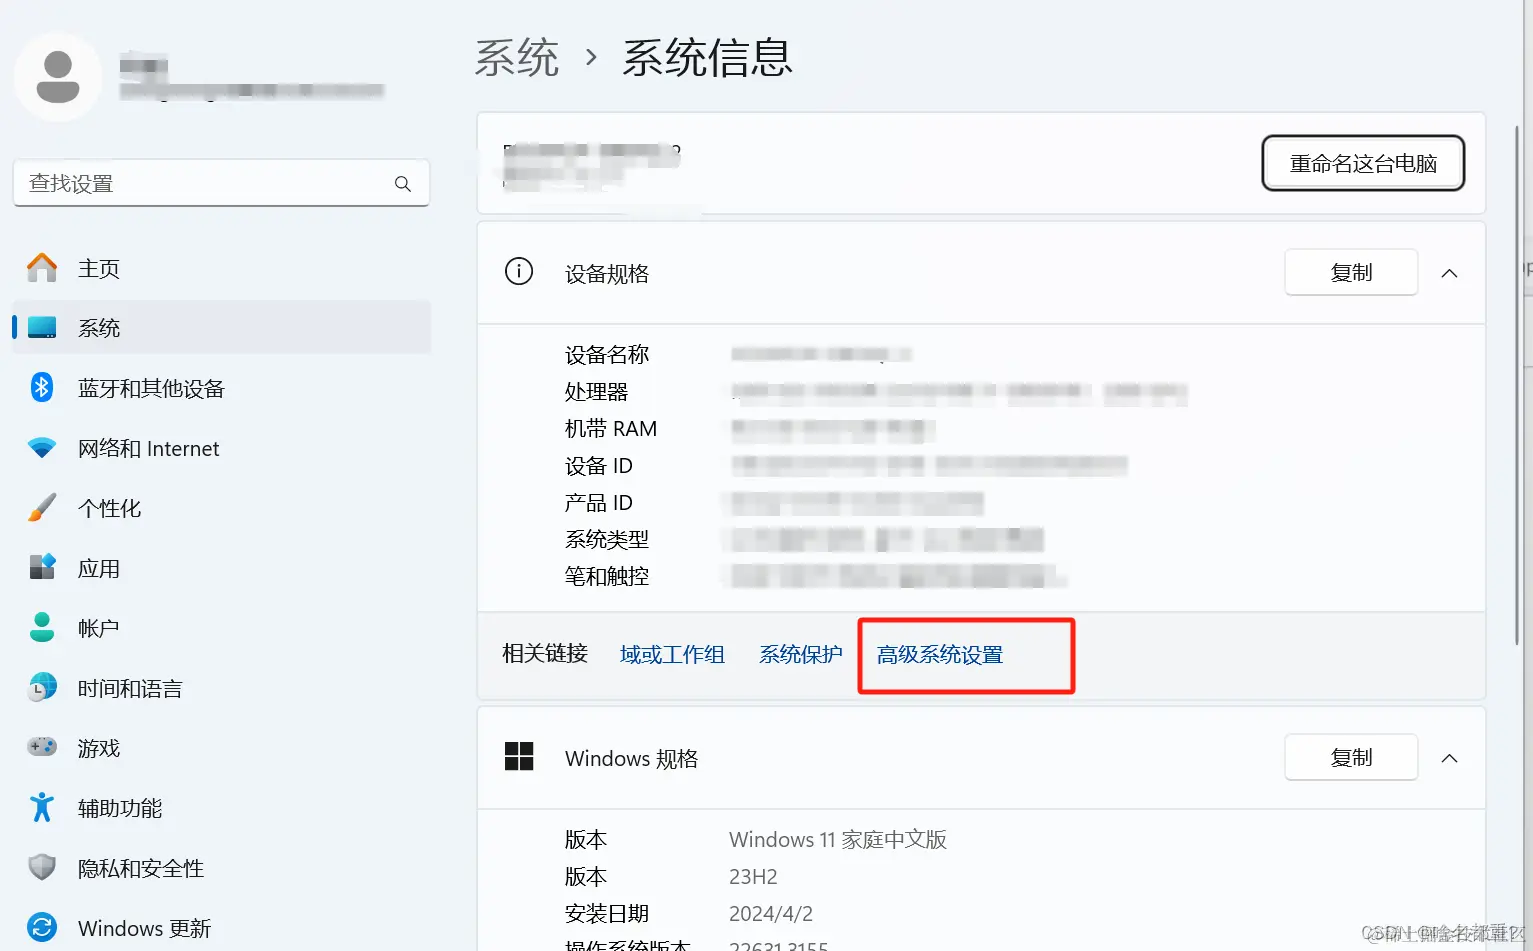Select 系统 in the sidebar navigation
The image size is (1533, 951).
coord(99,327)
